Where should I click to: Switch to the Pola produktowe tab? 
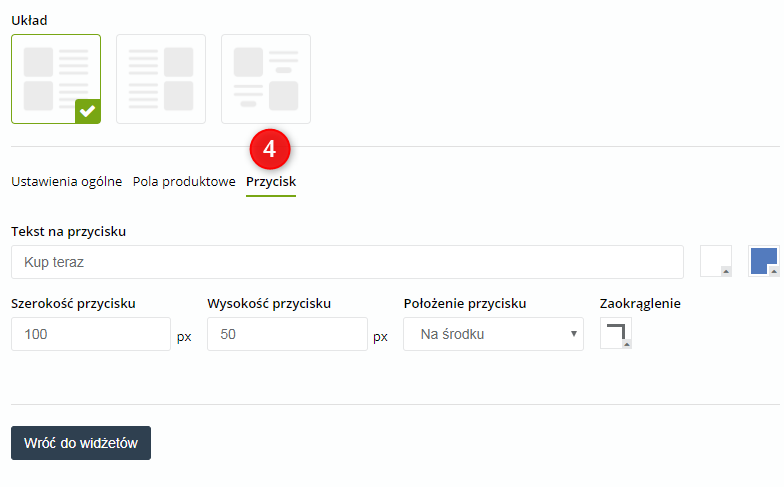[x=184, y=182]
